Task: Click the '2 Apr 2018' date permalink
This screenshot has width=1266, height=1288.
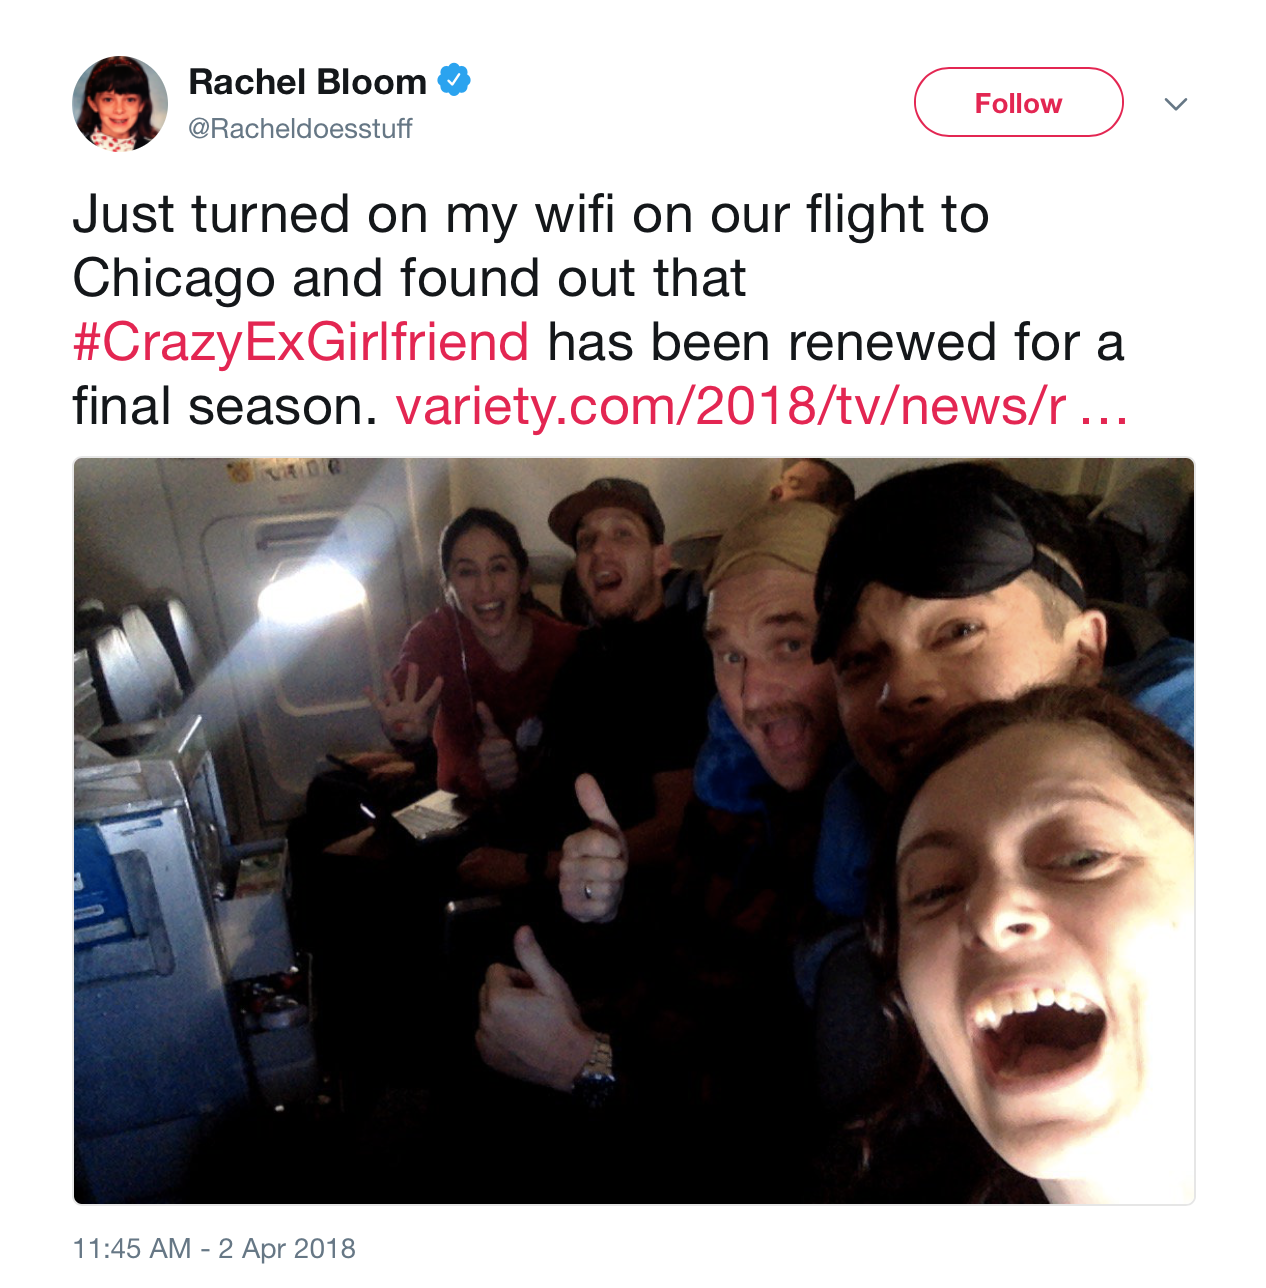Action: (x=287, y=1249)
